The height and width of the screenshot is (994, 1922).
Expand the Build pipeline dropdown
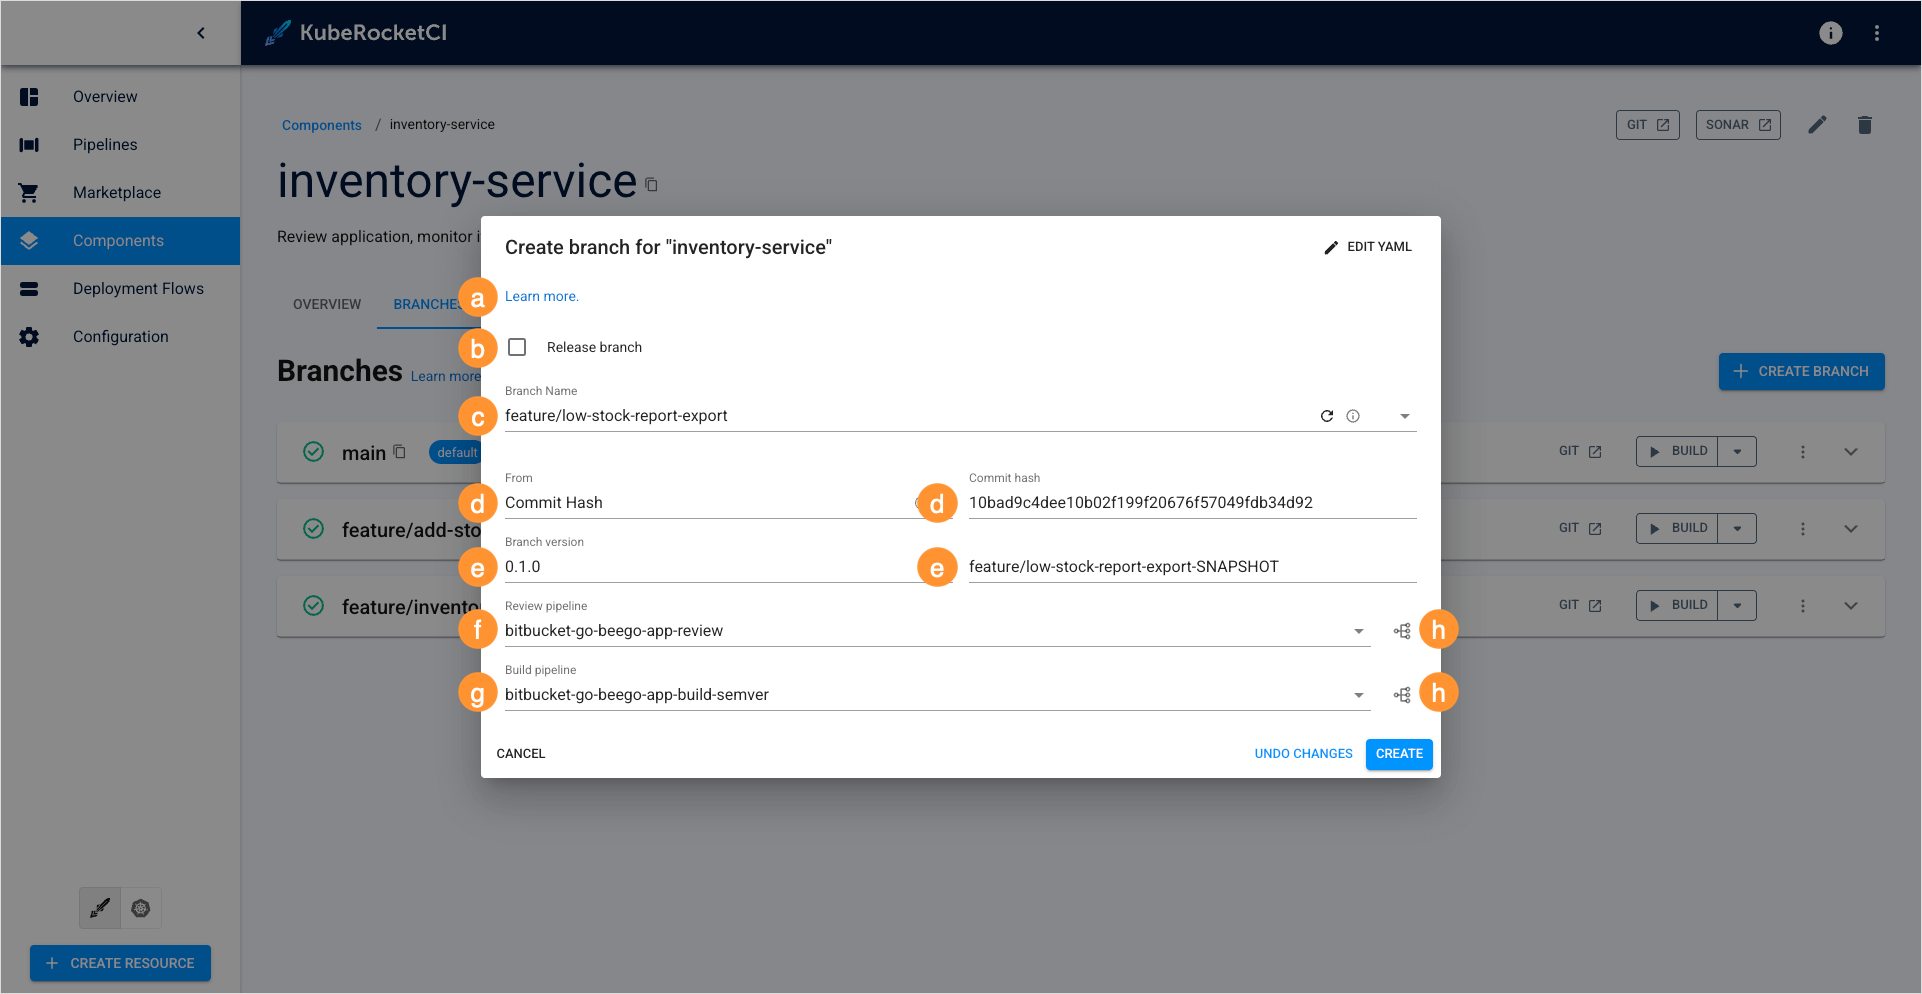1358,695
